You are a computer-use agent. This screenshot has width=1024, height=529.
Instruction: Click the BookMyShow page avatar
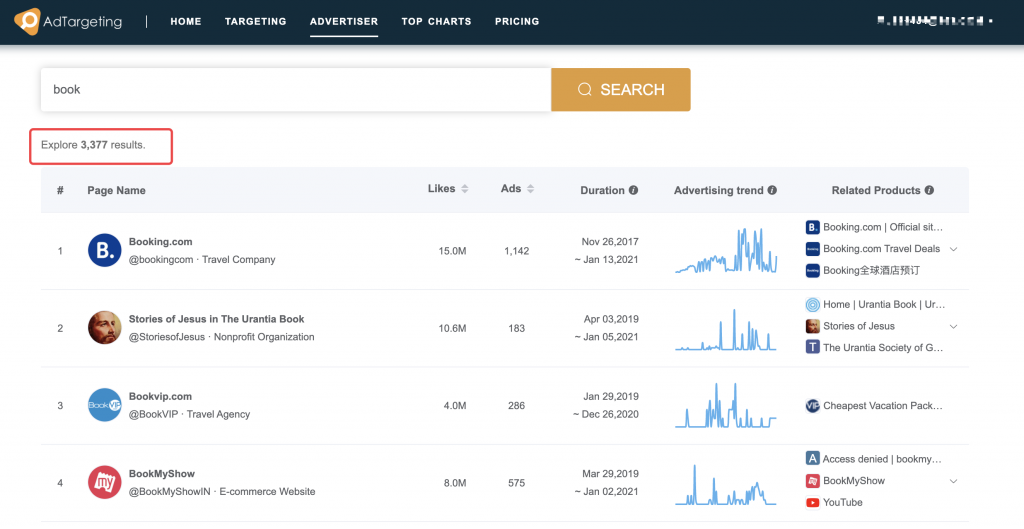tap(104, 483)
